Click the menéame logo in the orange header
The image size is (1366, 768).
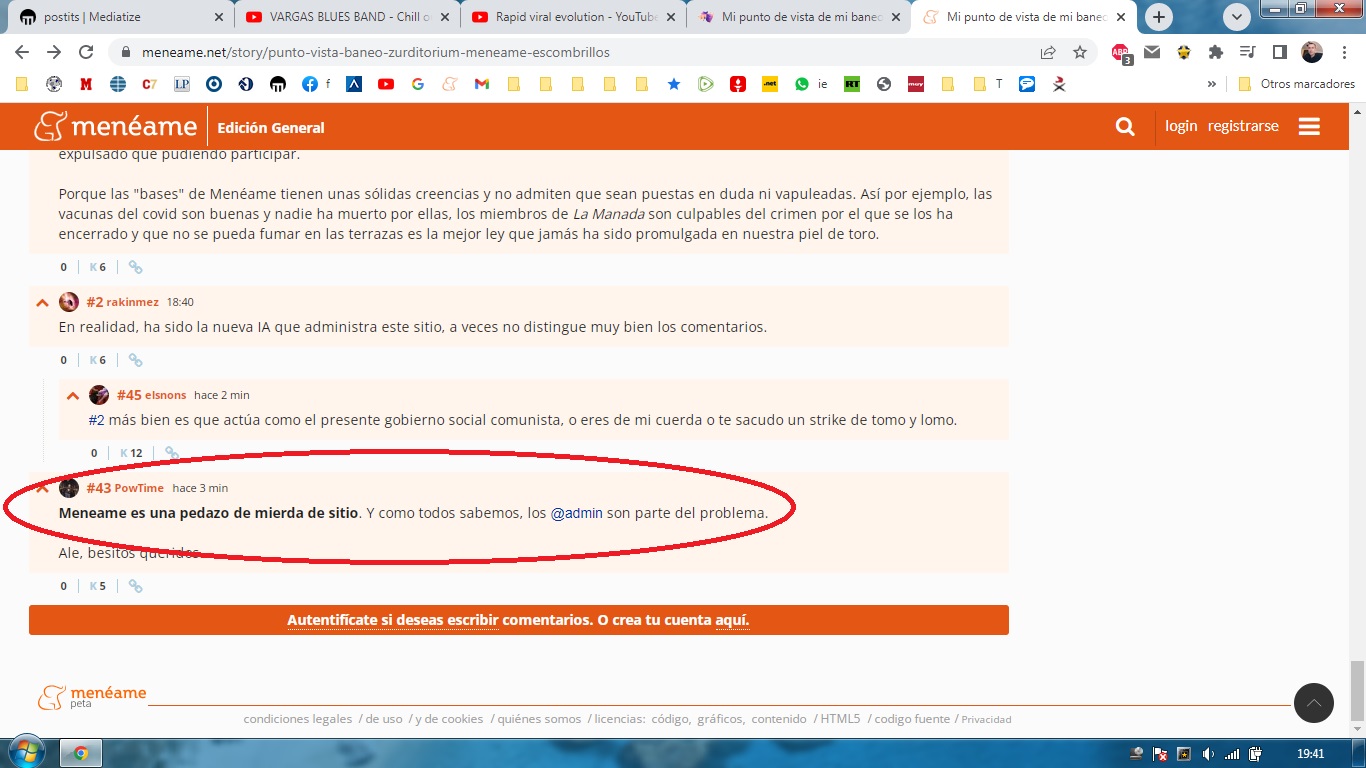click(115, 127)
